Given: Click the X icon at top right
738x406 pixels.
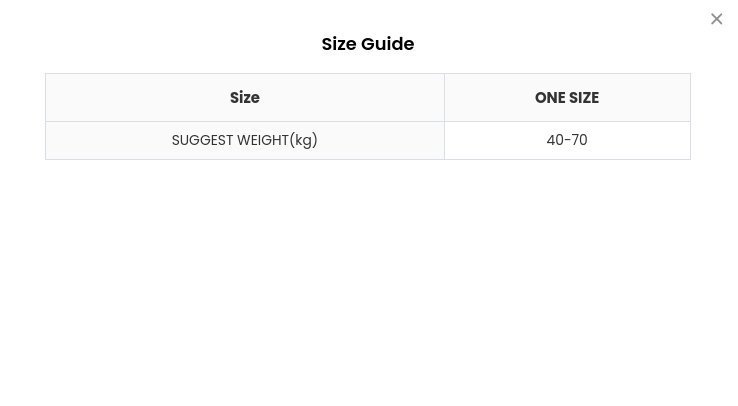Looking at the screenshot, I should coord(716,19).
